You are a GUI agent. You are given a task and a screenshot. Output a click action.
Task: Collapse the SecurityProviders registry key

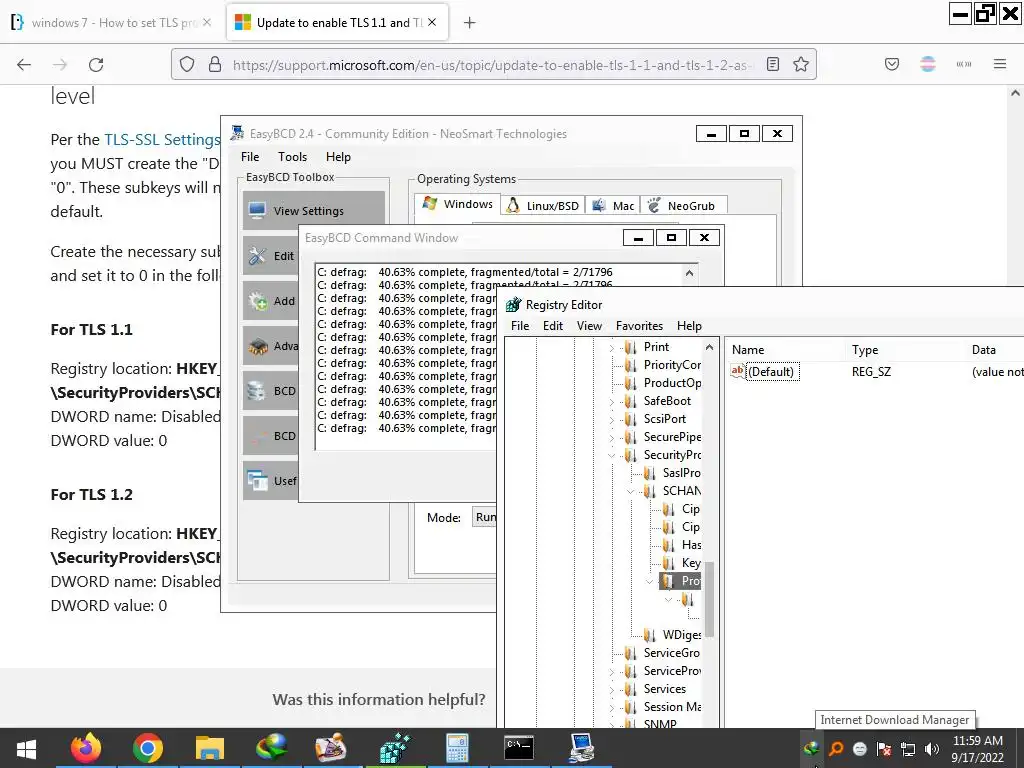pyautogui.click(x=611, y=455)
